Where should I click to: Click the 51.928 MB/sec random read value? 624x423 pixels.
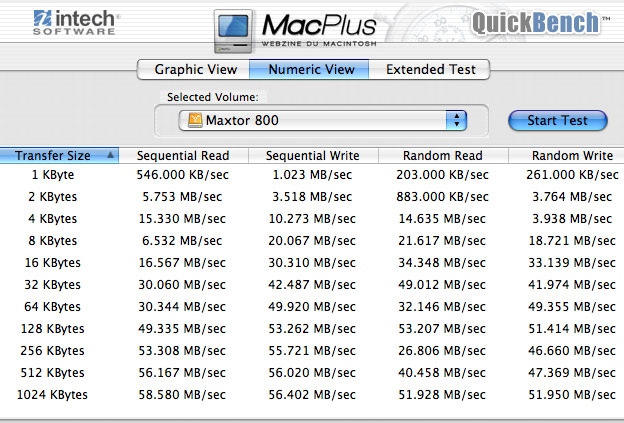click(x=442, y=395)
